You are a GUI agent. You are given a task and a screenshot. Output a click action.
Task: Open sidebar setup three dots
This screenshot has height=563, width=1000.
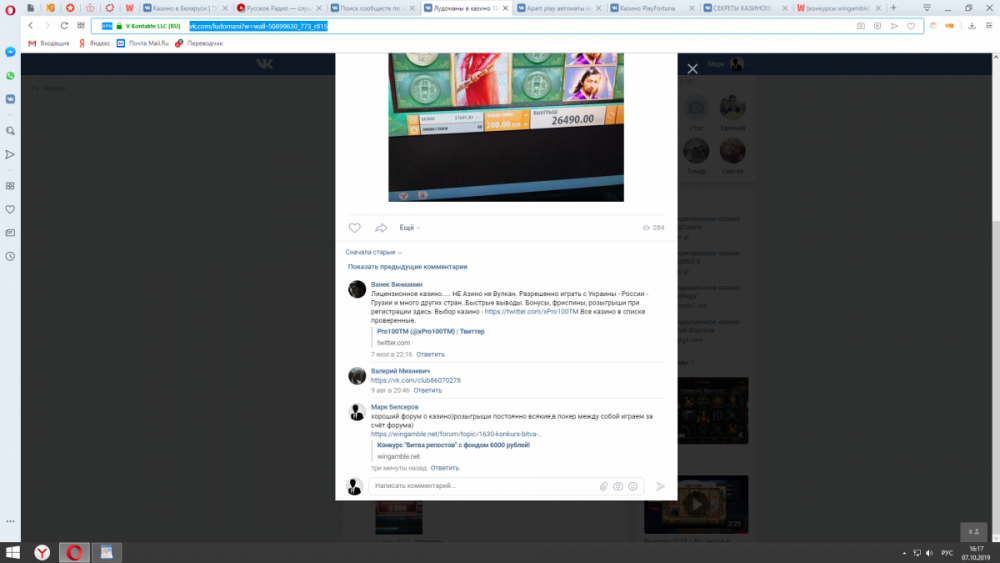pos(10,521)
